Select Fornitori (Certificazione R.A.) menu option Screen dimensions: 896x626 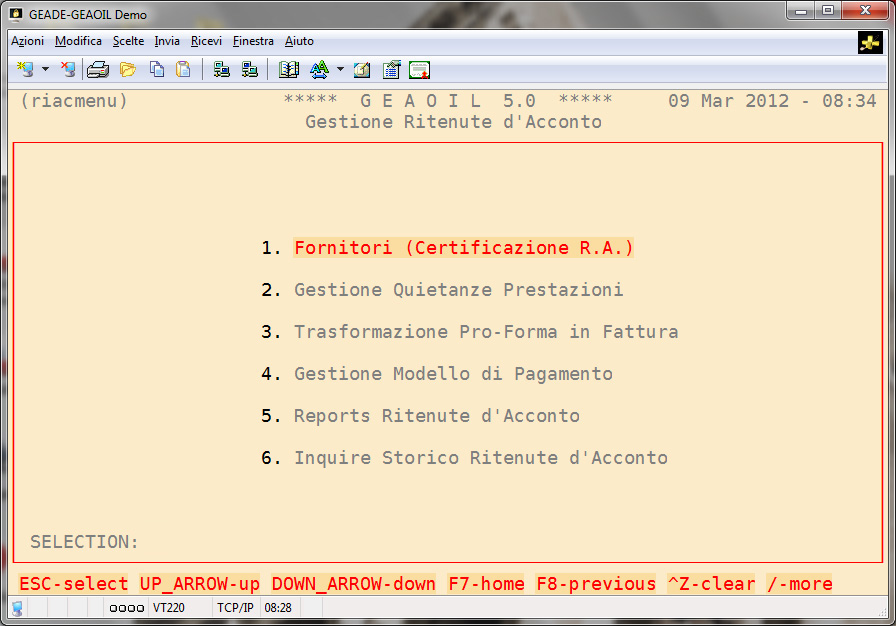(463, 248)
